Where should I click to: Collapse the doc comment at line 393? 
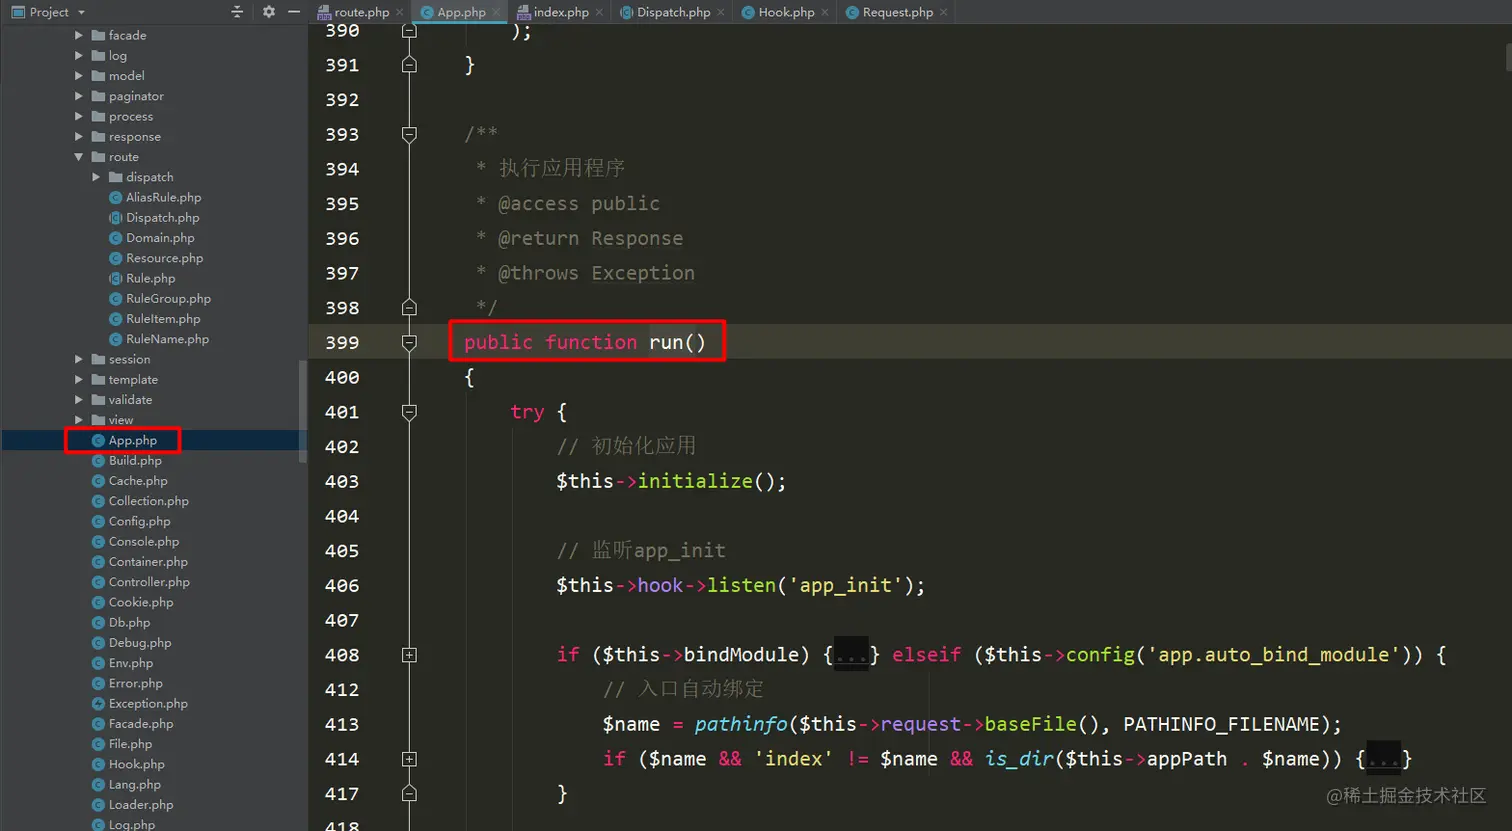point(409,134)
